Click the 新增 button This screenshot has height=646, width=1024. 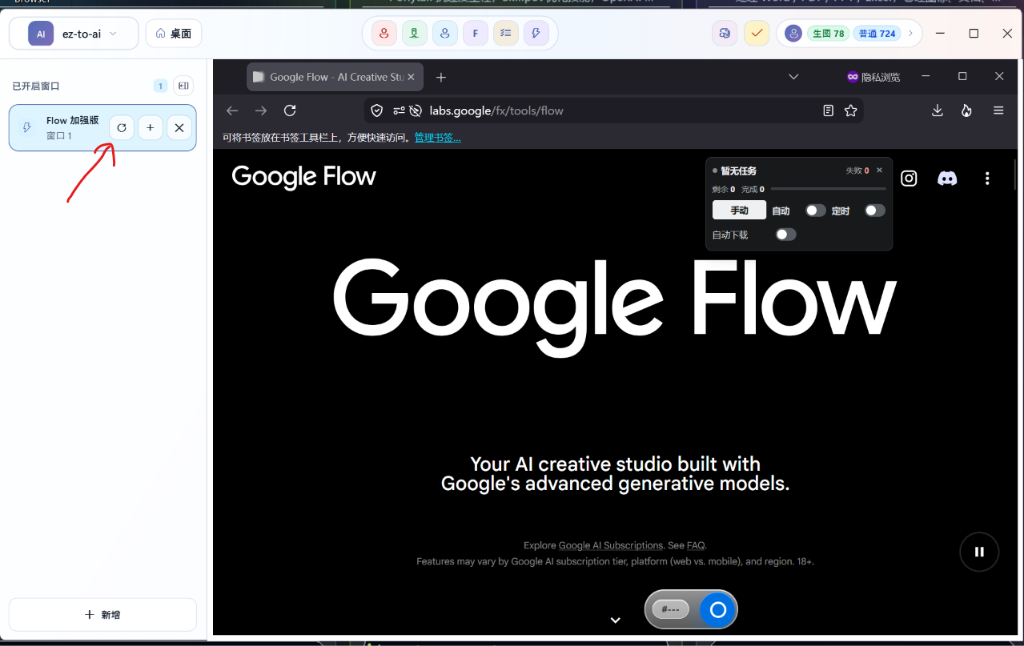[103, 615]
